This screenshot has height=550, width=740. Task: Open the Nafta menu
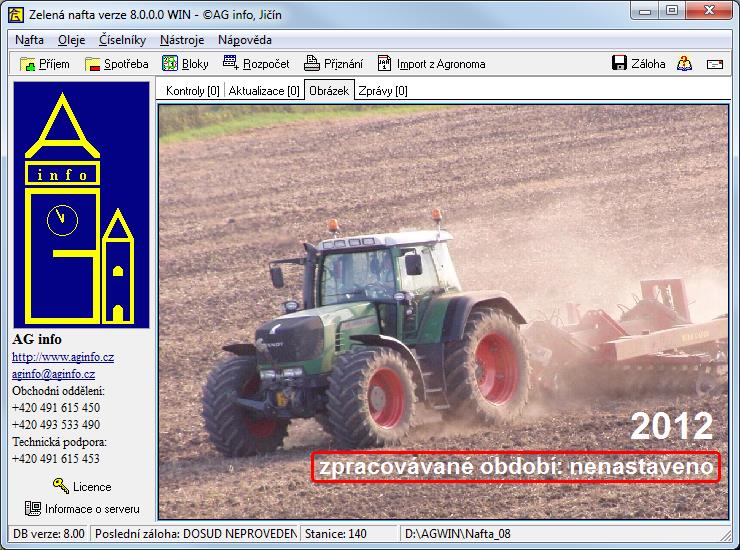pos(29,40)
